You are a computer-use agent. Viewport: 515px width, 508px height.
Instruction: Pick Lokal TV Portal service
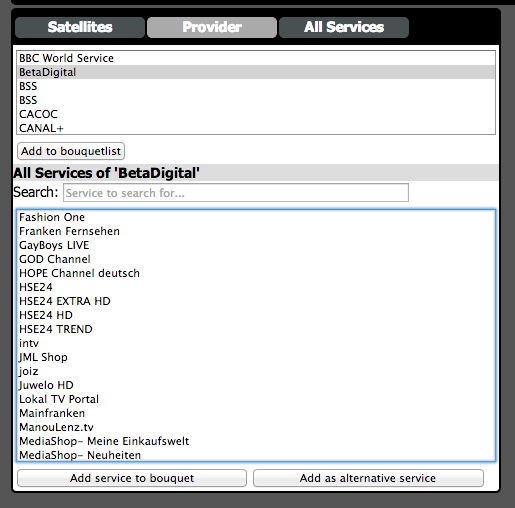(256, 399)
